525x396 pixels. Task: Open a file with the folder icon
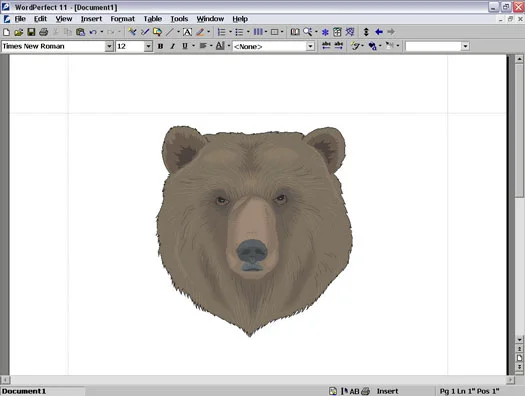(18, 32)
